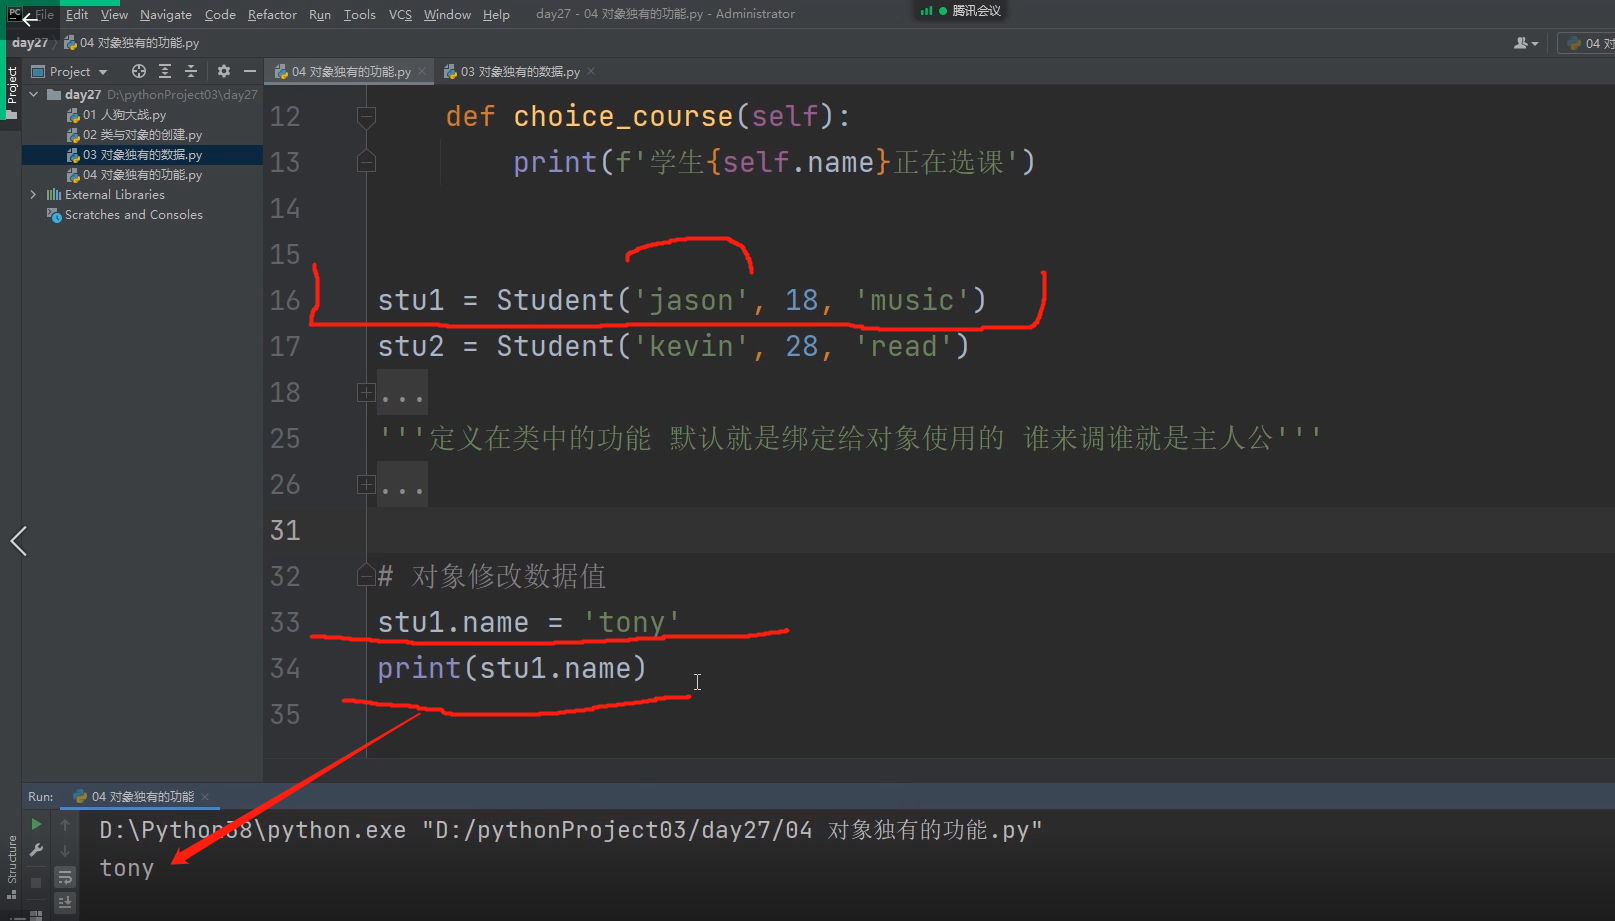Toggle Scroll to End in Run console
Image resolution: width=1615 pixels, height=921 pixels.
click(x=65, y=902)
